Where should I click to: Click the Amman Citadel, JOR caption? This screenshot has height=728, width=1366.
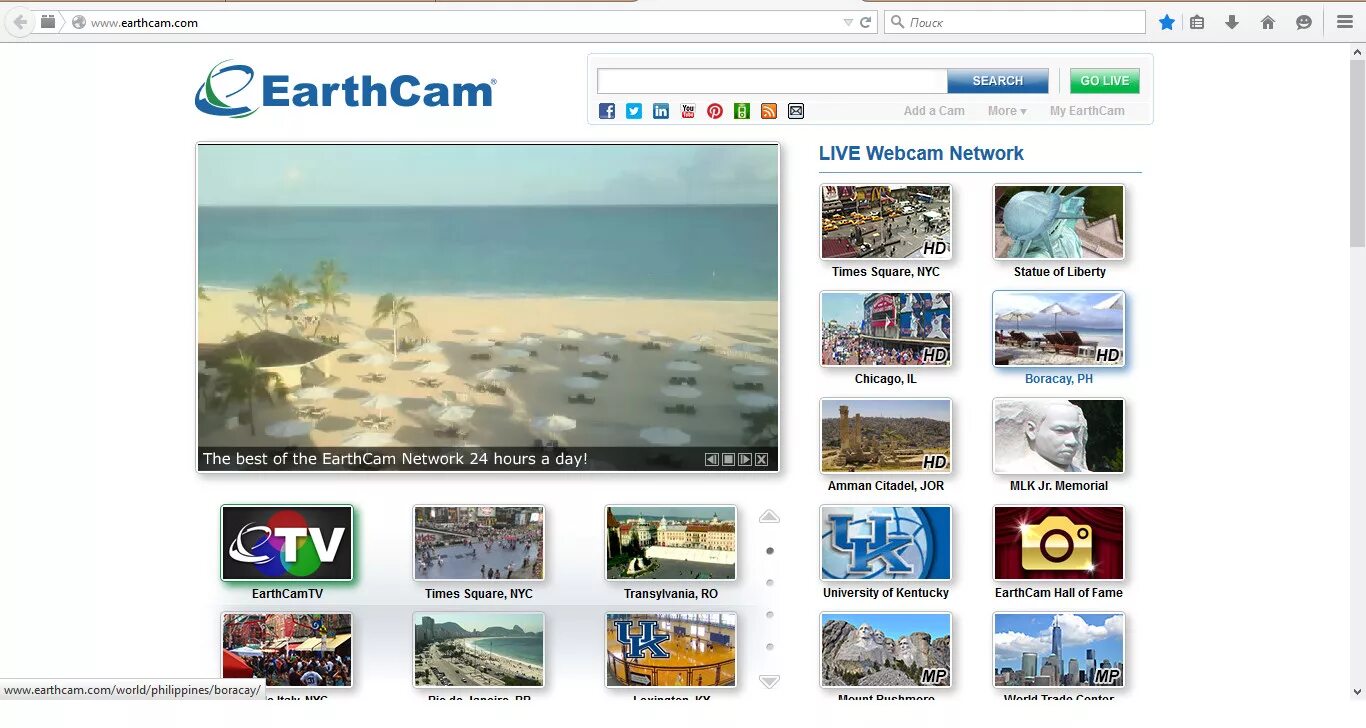(x=886, y=486)
